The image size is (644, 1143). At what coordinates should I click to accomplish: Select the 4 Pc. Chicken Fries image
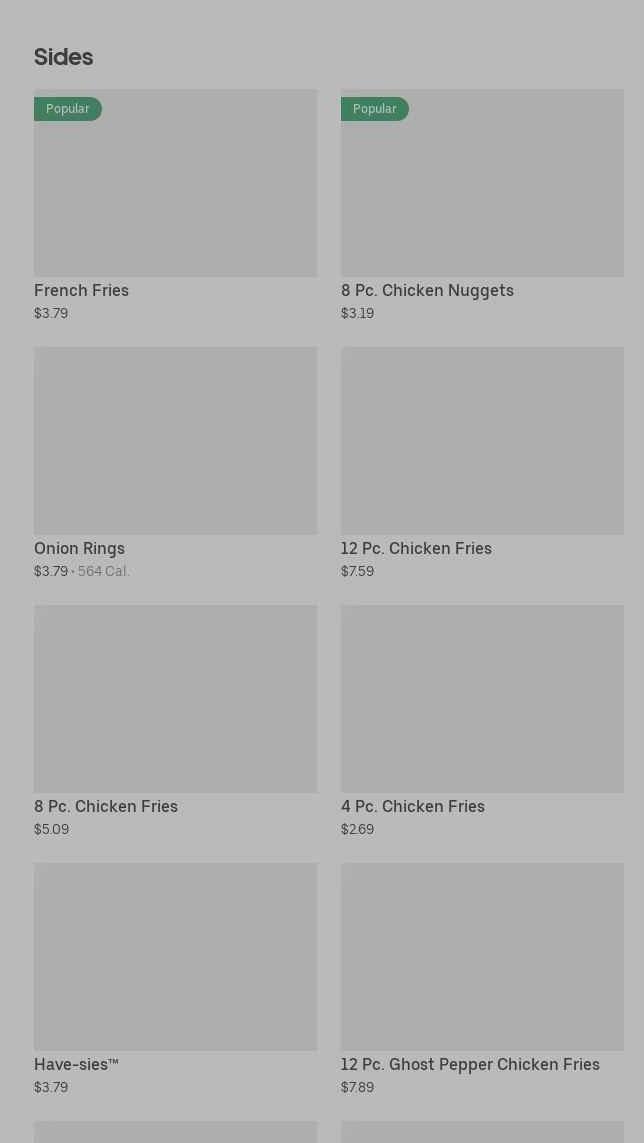(x=482, y=698)
